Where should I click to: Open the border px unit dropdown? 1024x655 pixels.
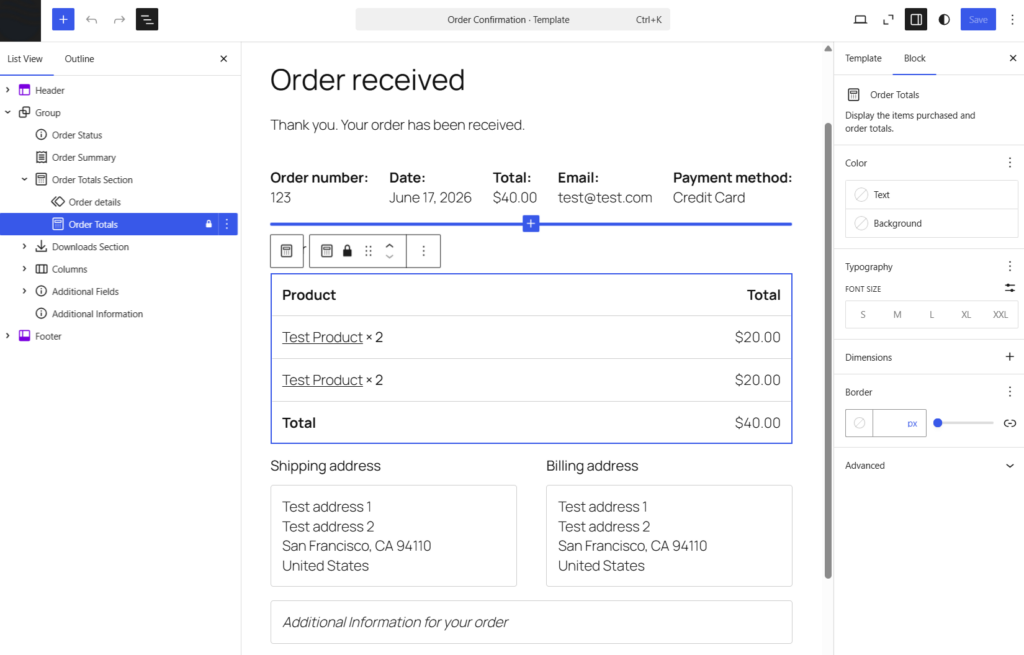pyautogui.click(x=912, y=424)
